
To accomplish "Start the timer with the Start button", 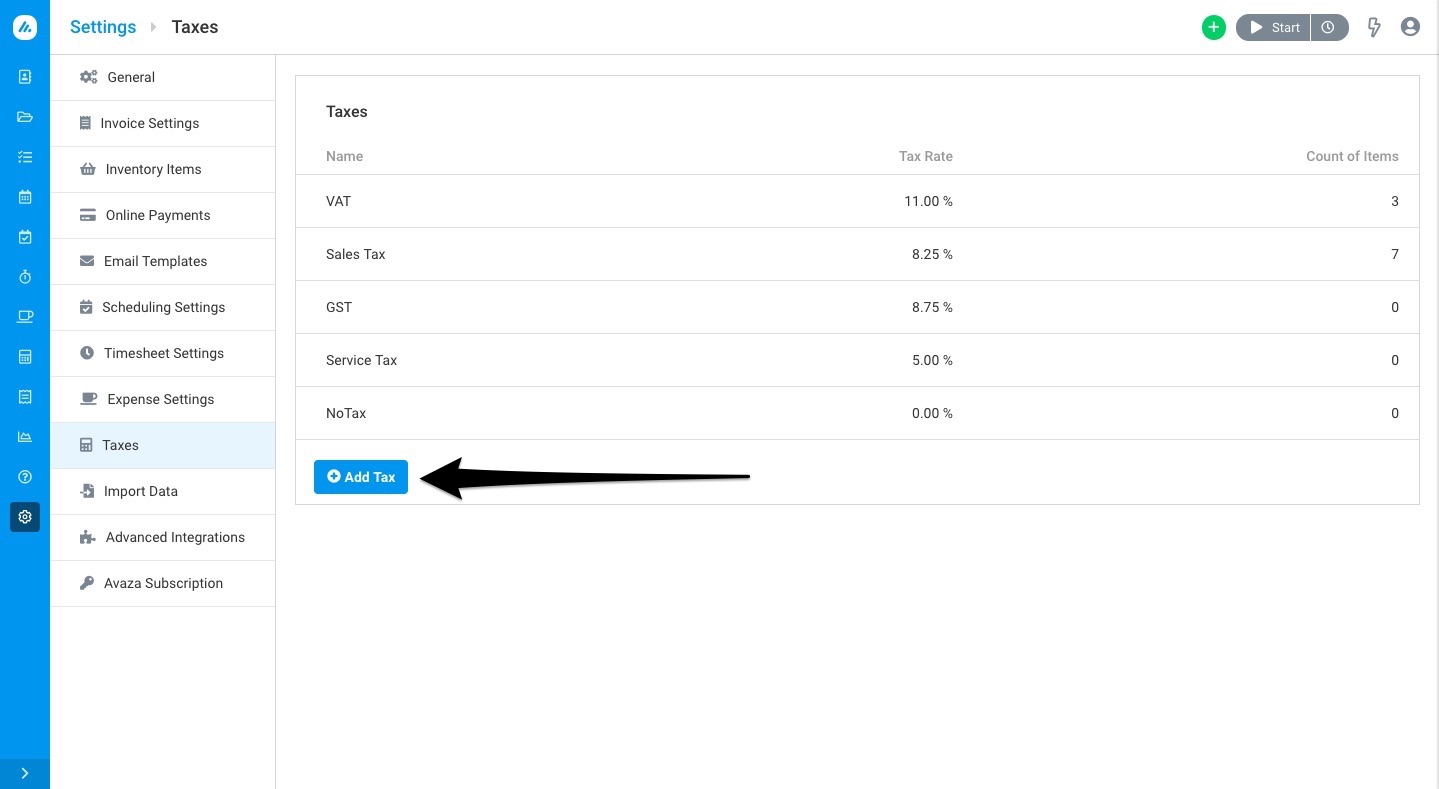I will 1273,27.
